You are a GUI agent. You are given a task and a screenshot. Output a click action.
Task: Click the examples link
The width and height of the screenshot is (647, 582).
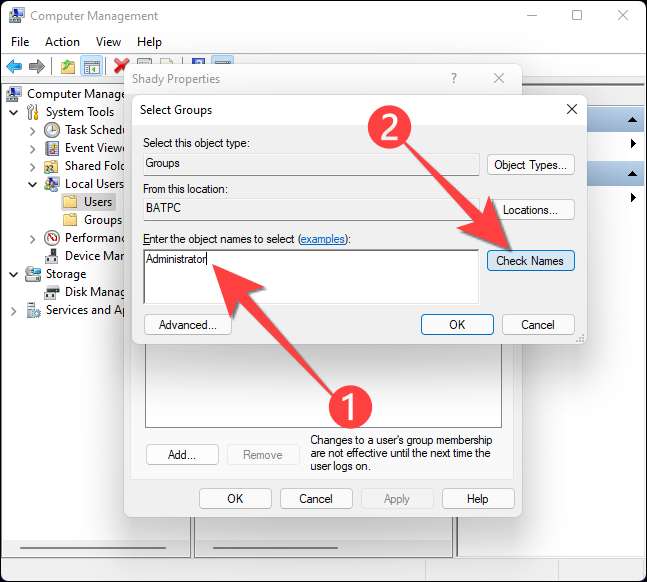coord(322,239)
